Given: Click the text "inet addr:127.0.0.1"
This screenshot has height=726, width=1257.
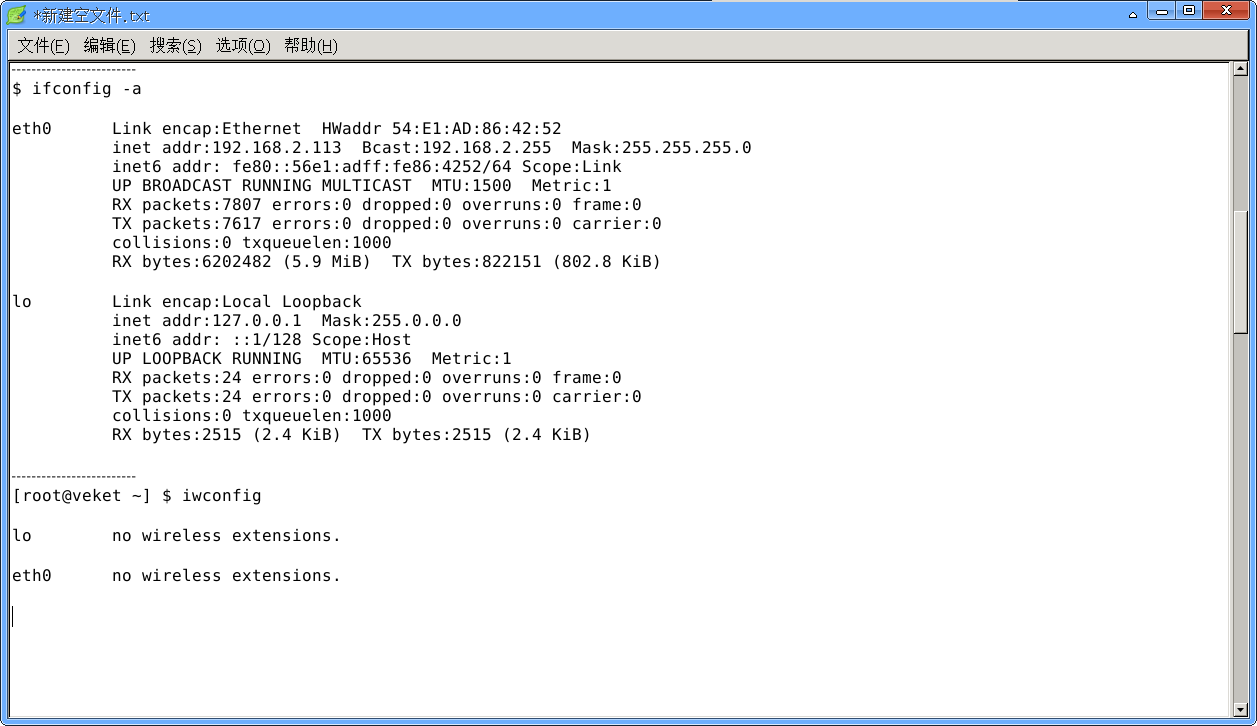Looking at the screenshot, I should click(x=207, y=321).
